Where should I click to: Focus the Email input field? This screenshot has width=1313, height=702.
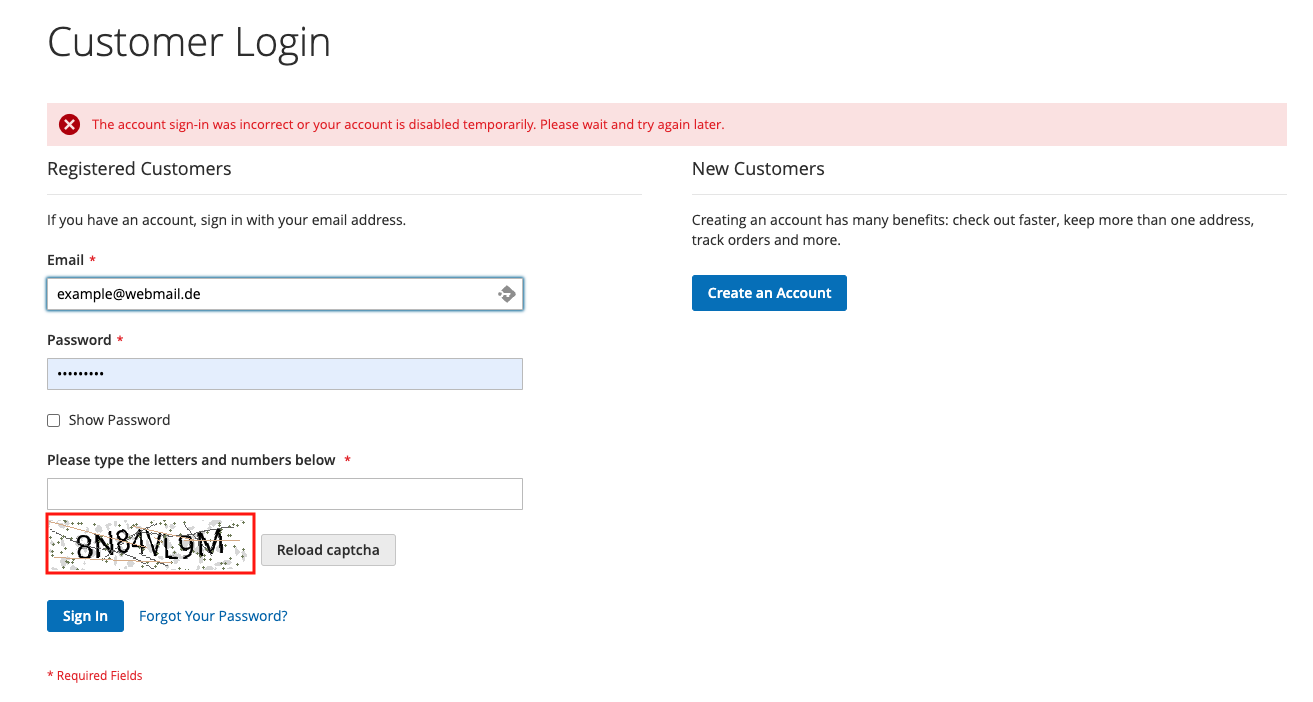285,294
